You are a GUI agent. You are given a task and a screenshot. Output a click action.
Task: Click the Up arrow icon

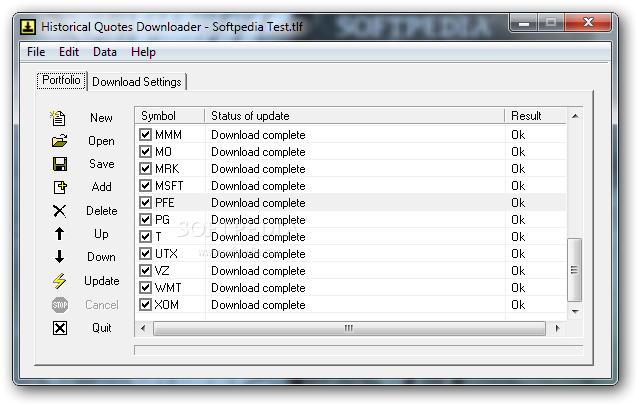tap(59, 234)
